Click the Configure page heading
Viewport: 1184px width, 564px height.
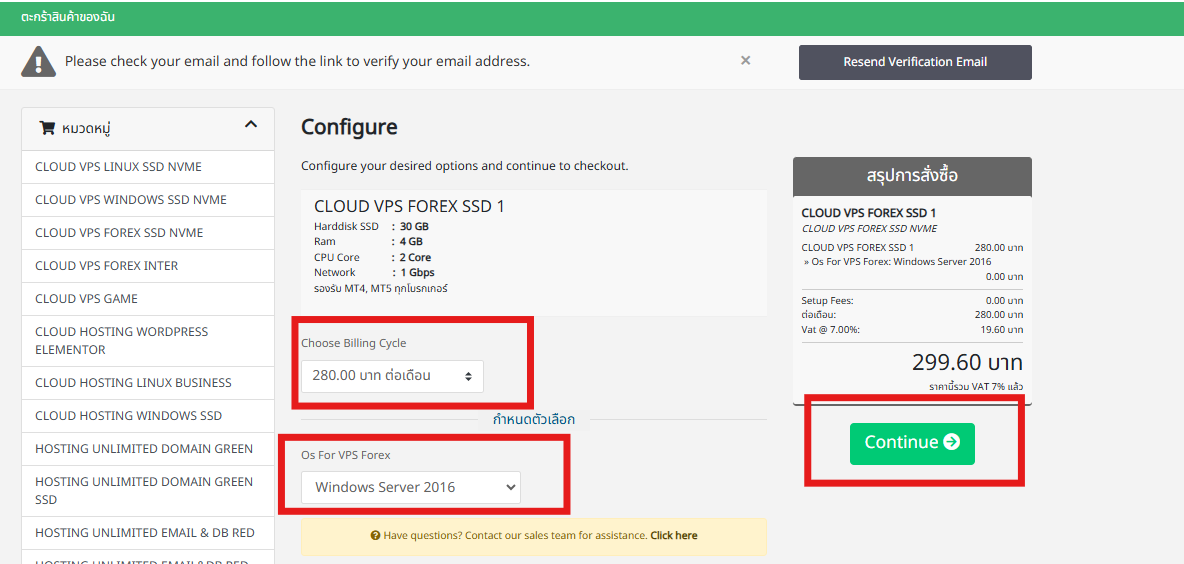[349, 127]
